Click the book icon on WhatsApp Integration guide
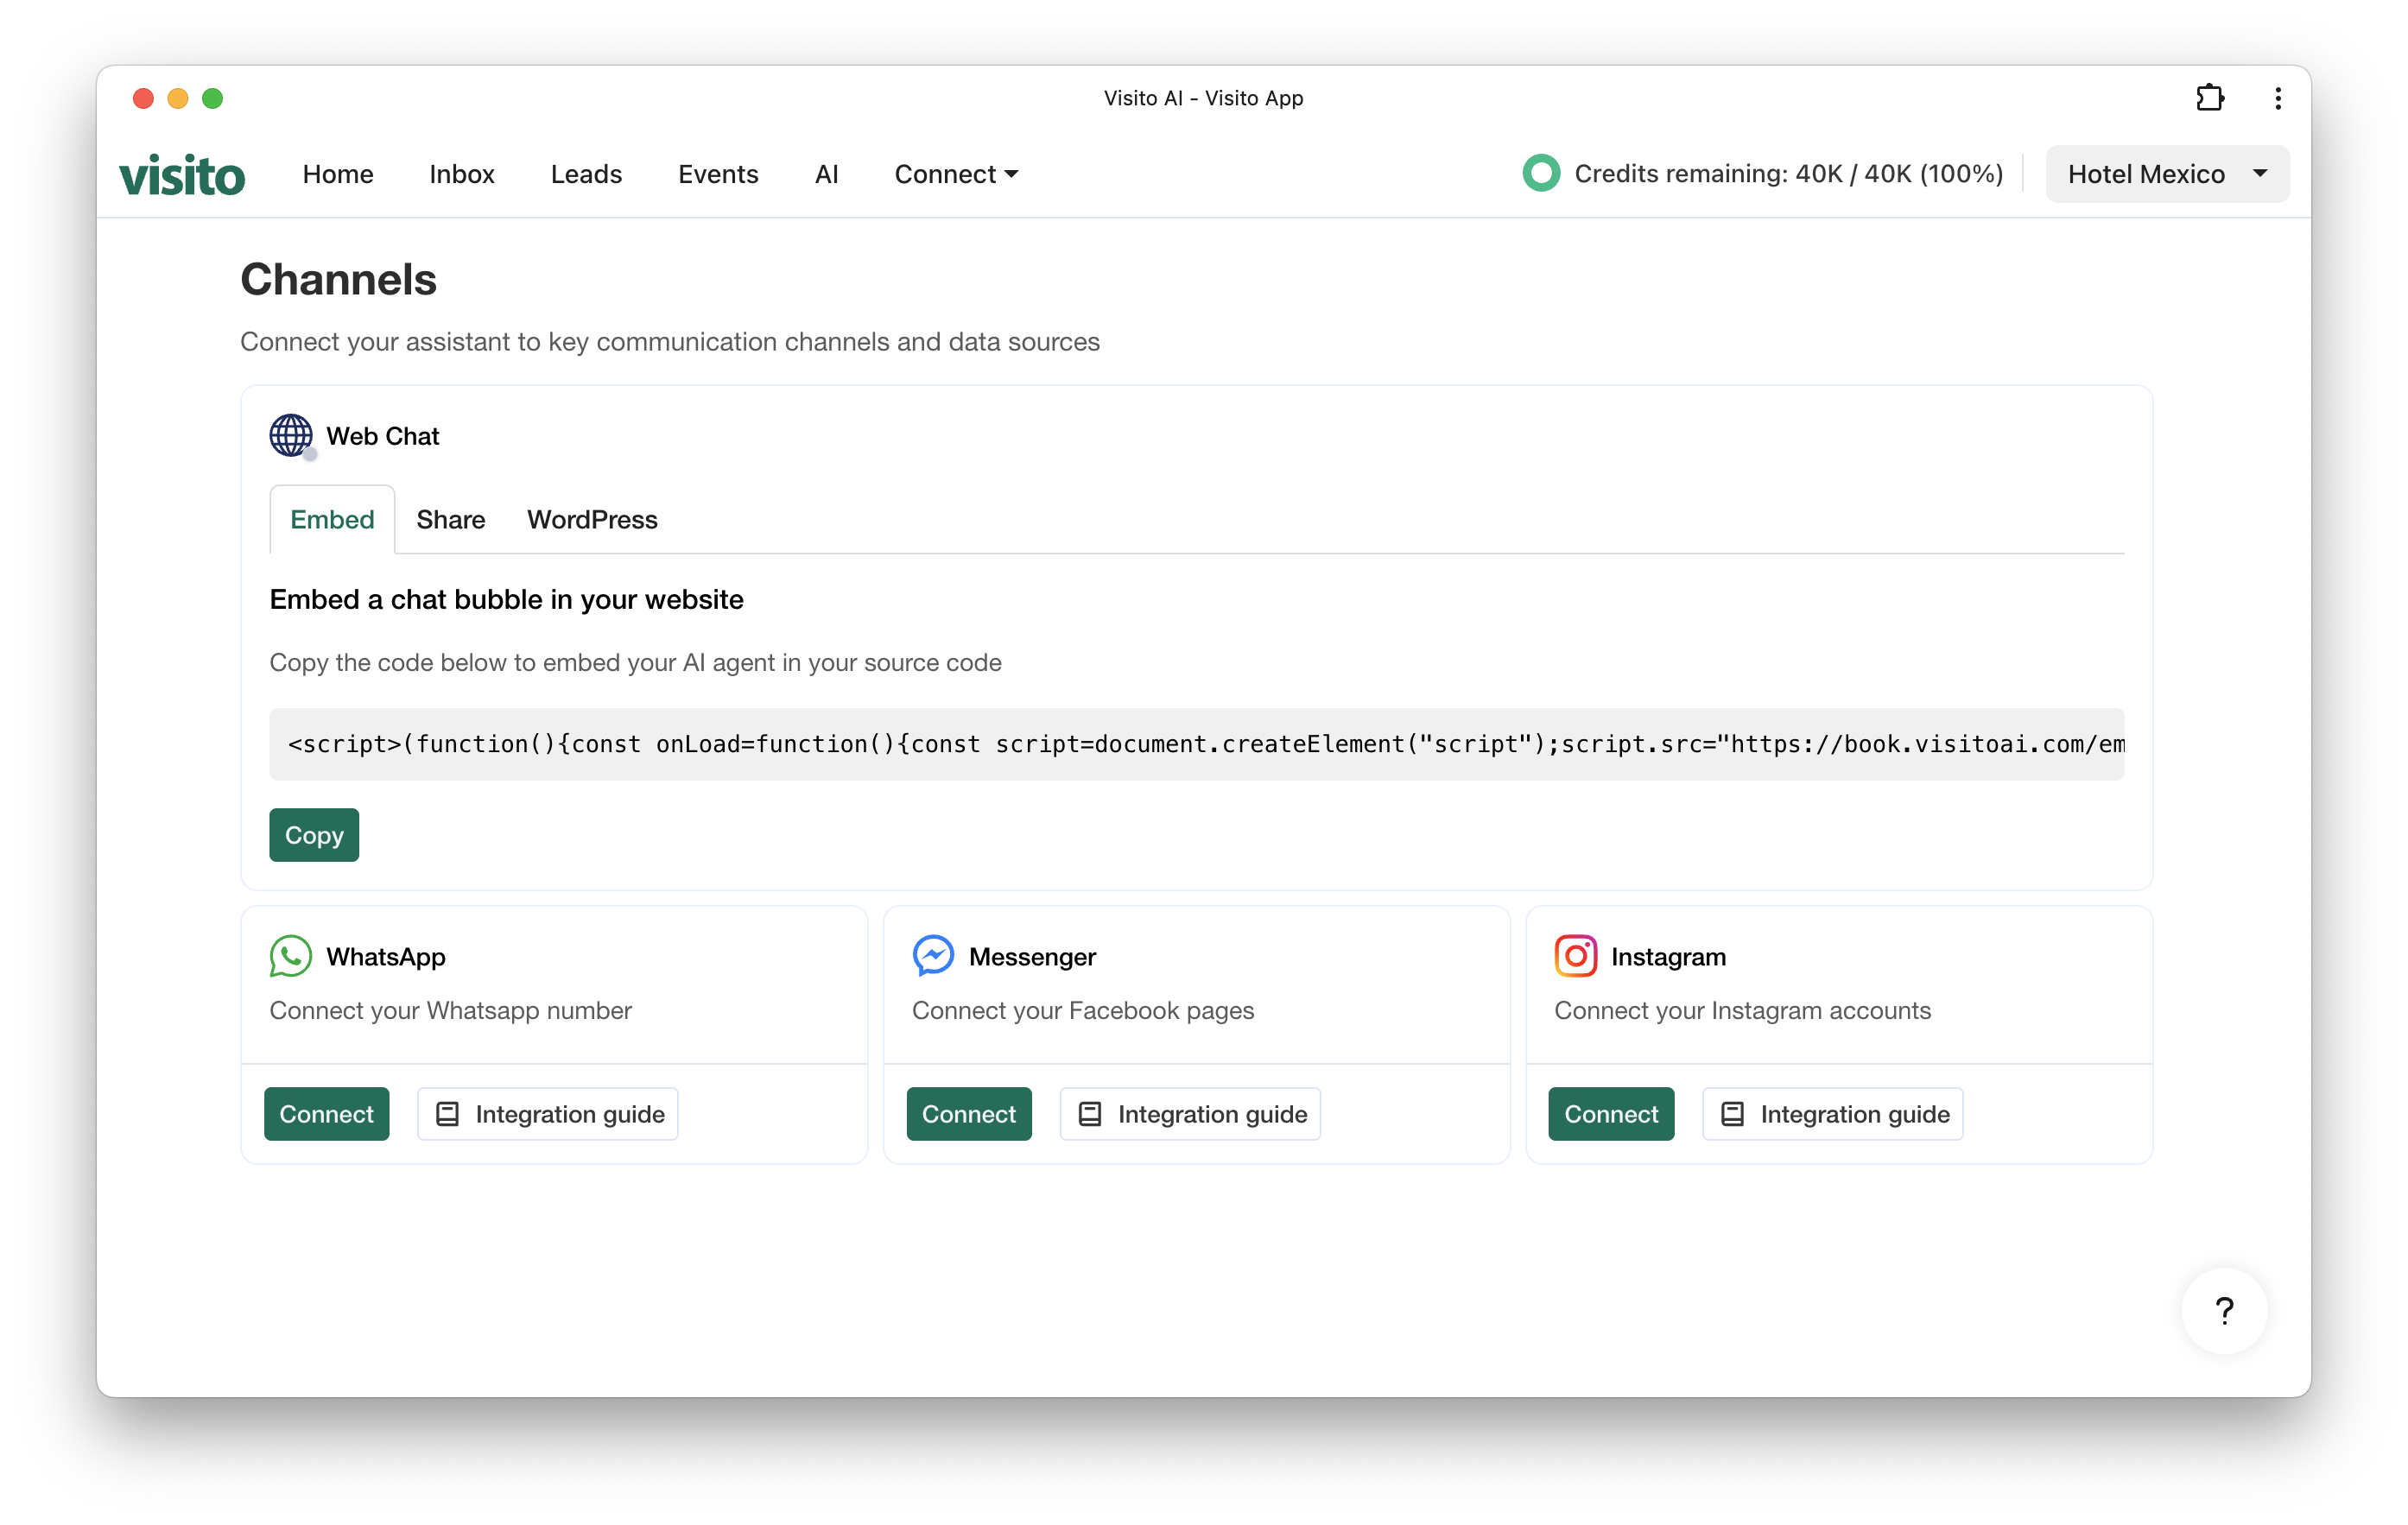Screen dimensions: 2408x1525 coord(447,1113)
